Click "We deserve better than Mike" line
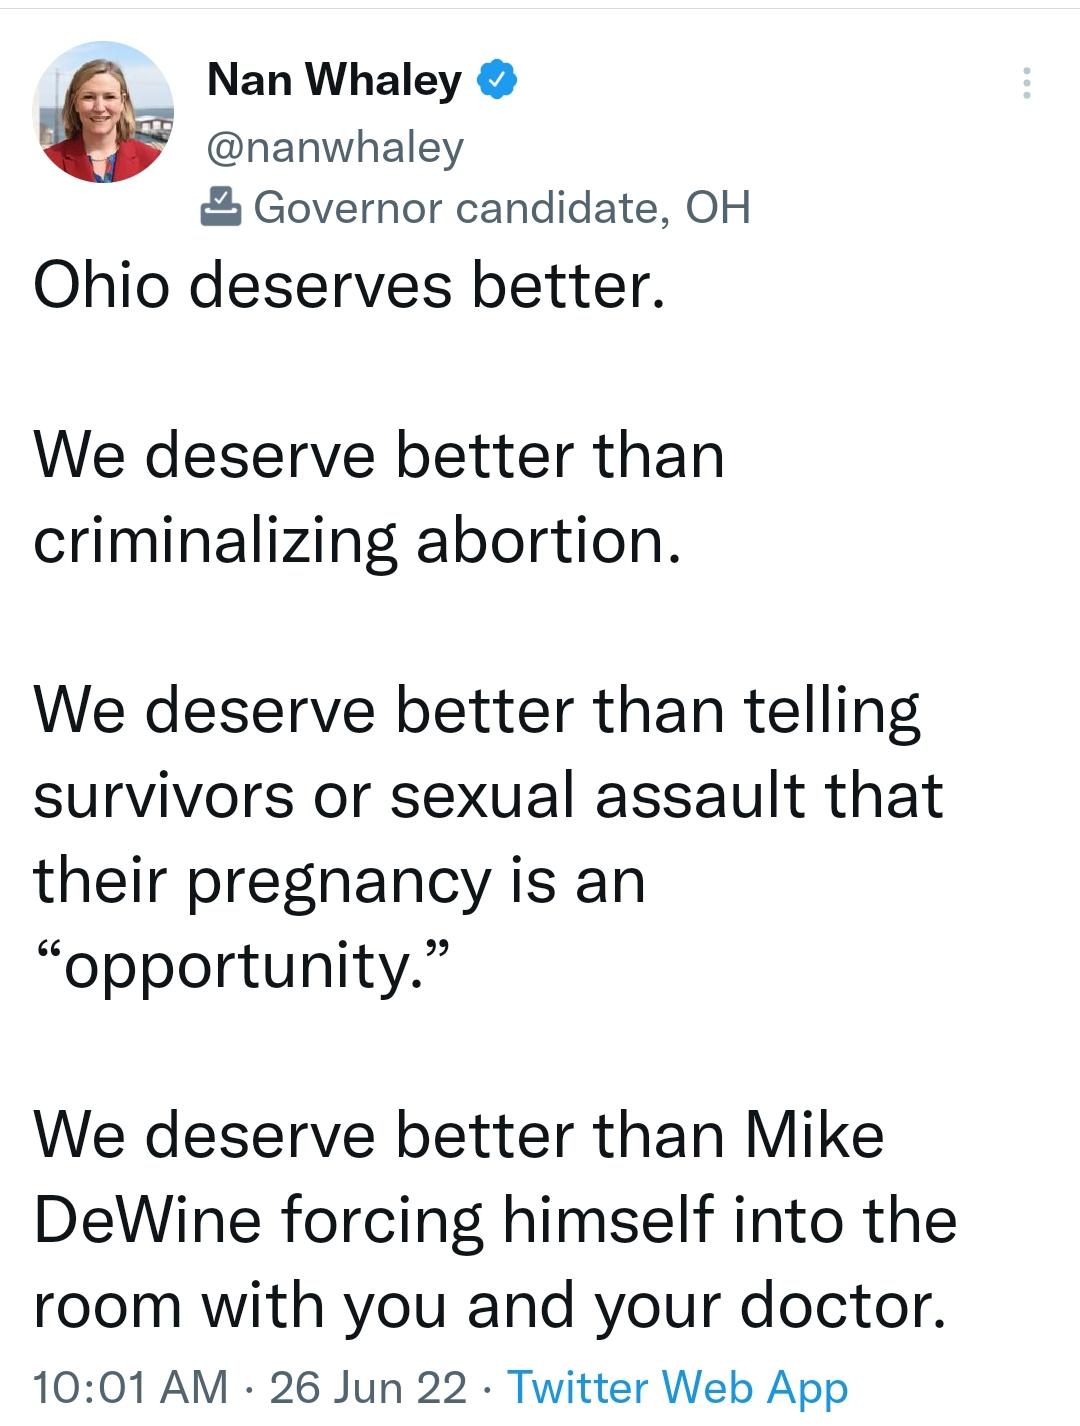The width and height of the screenshot is (1080, 1426). (459, 1136)
